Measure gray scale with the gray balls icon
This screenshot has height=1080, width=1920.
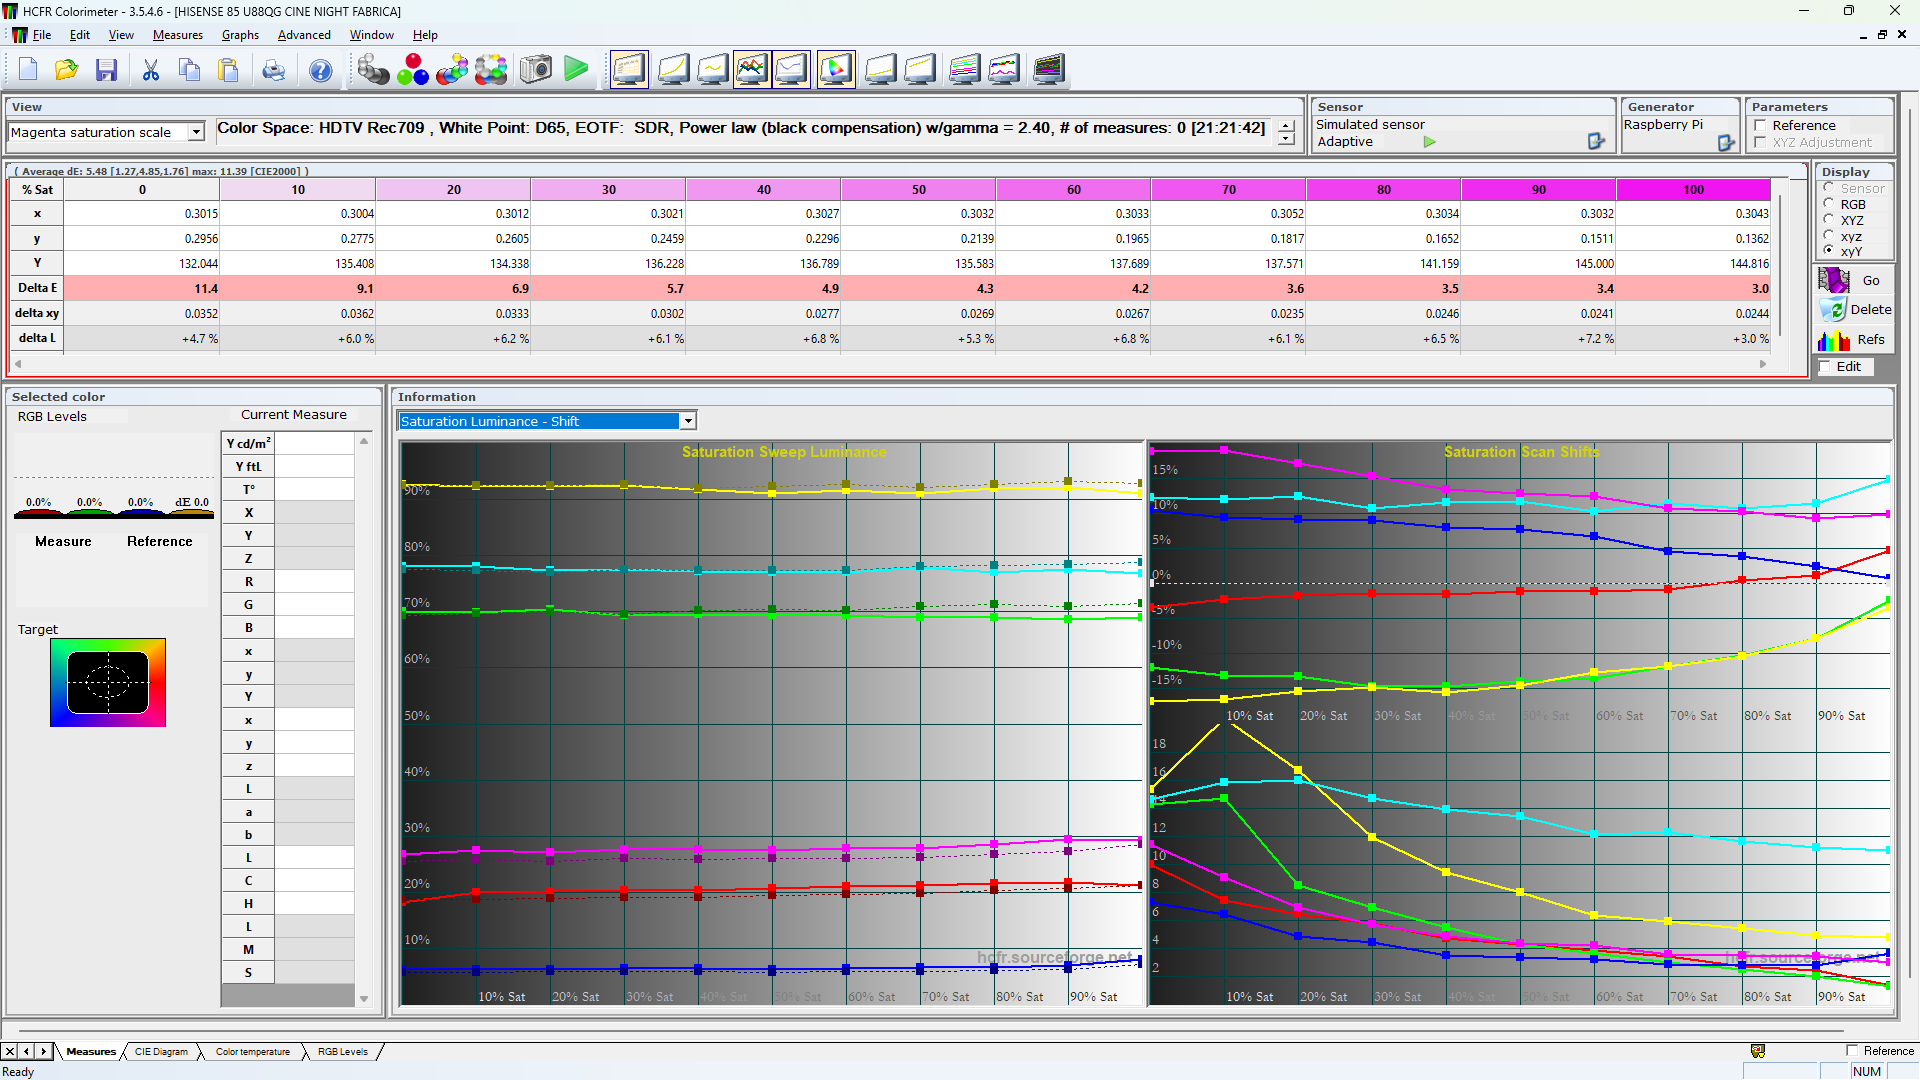coord(373,69)
